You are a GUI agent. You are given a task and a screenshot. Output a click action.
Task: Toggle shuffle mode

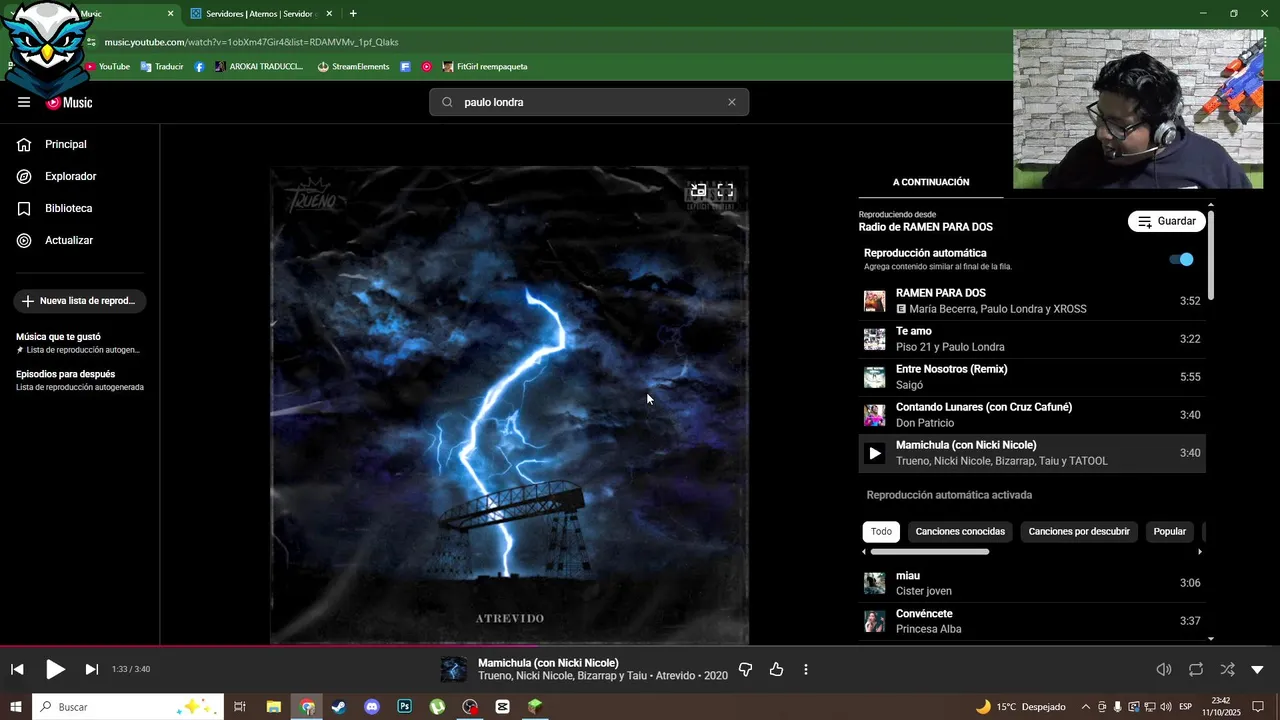coord(1227,669)
